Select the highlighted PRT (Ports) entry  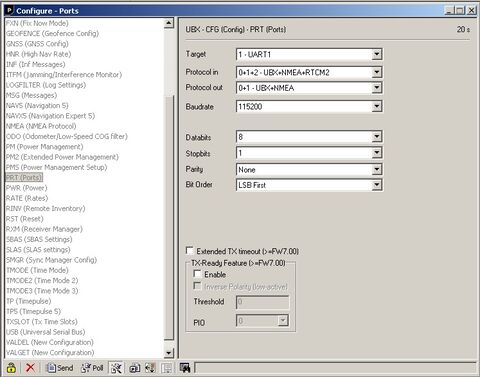24,178
